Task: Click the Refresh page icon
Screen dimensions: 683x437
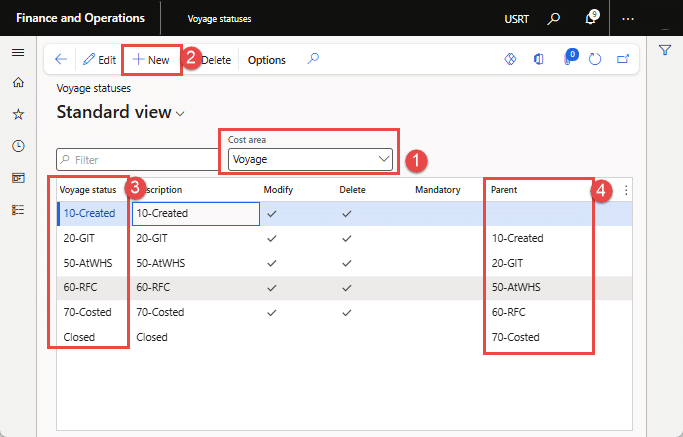Action: click(595, 60)
